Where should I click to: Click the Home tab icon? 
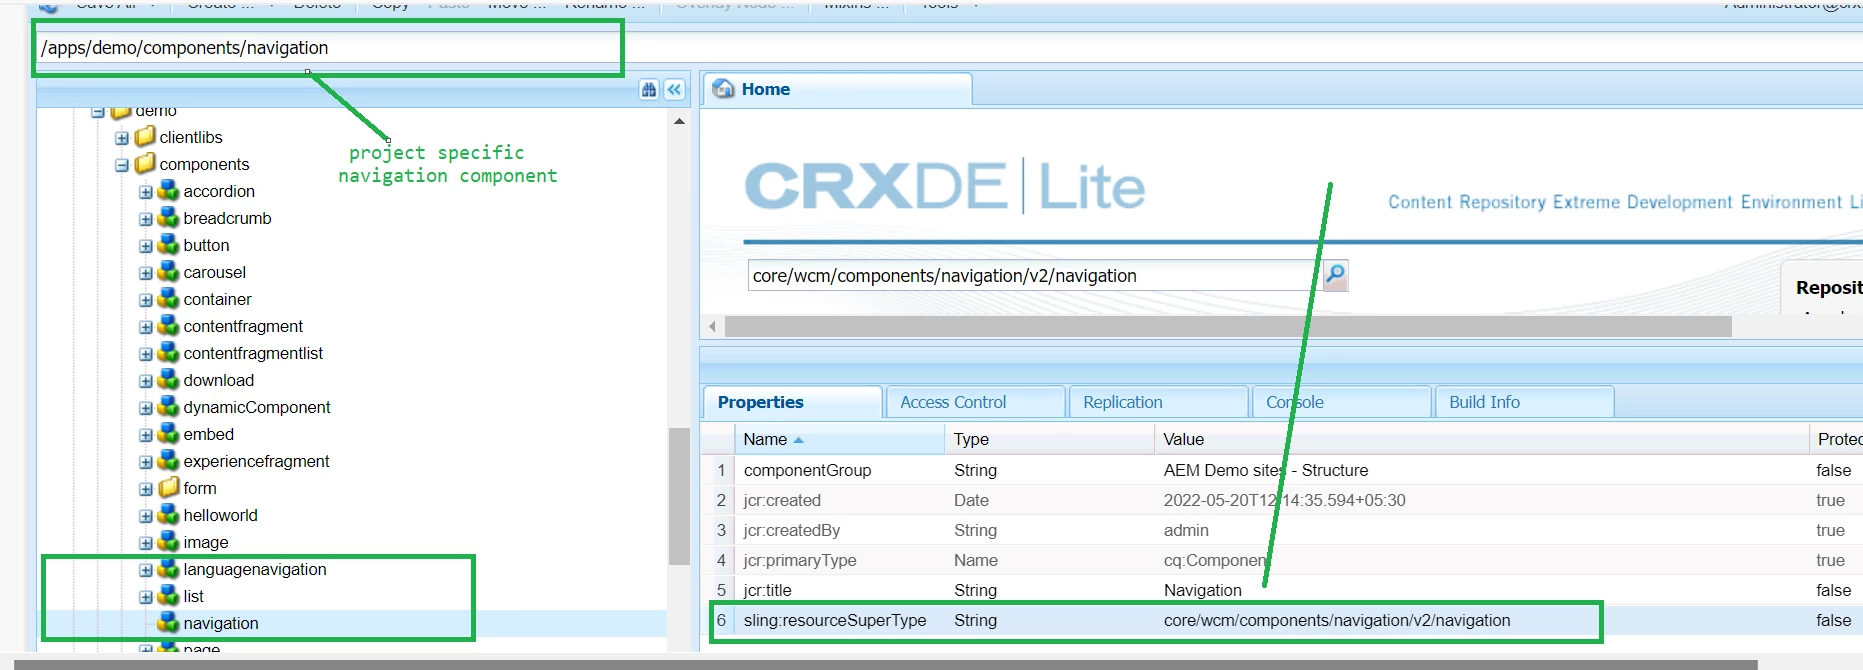[723, 89]
